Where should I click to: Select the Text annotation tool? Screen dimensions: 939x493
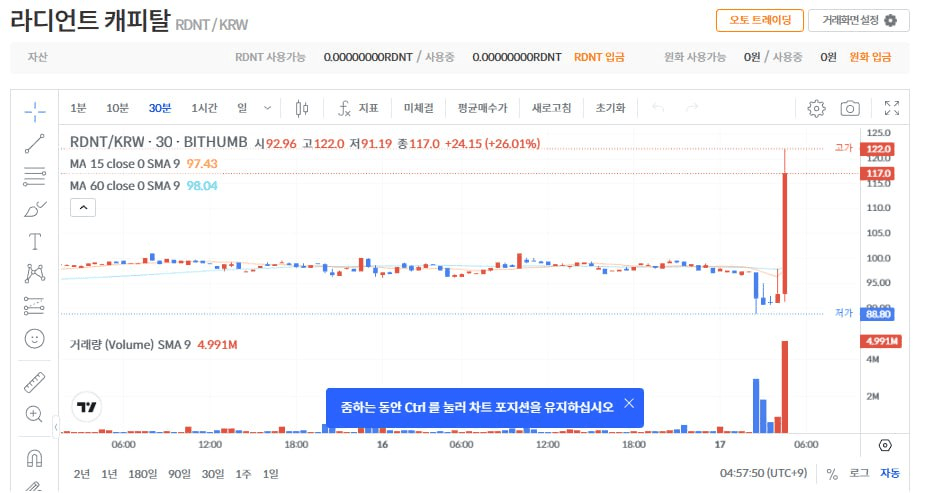pos(35,241)
